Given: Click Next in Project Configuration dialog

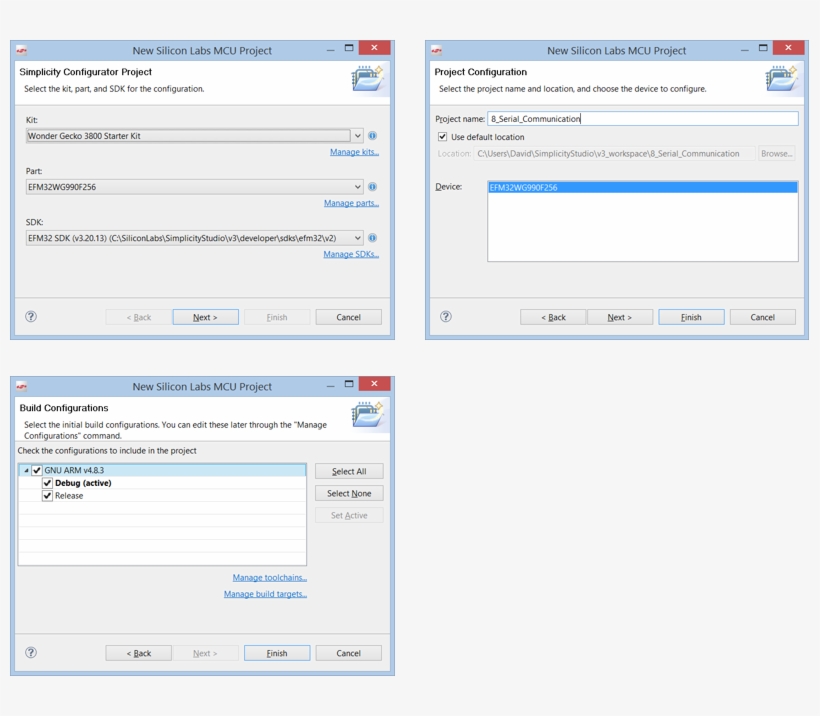Looking at the screenshot, I should click(x=620, y=317).
